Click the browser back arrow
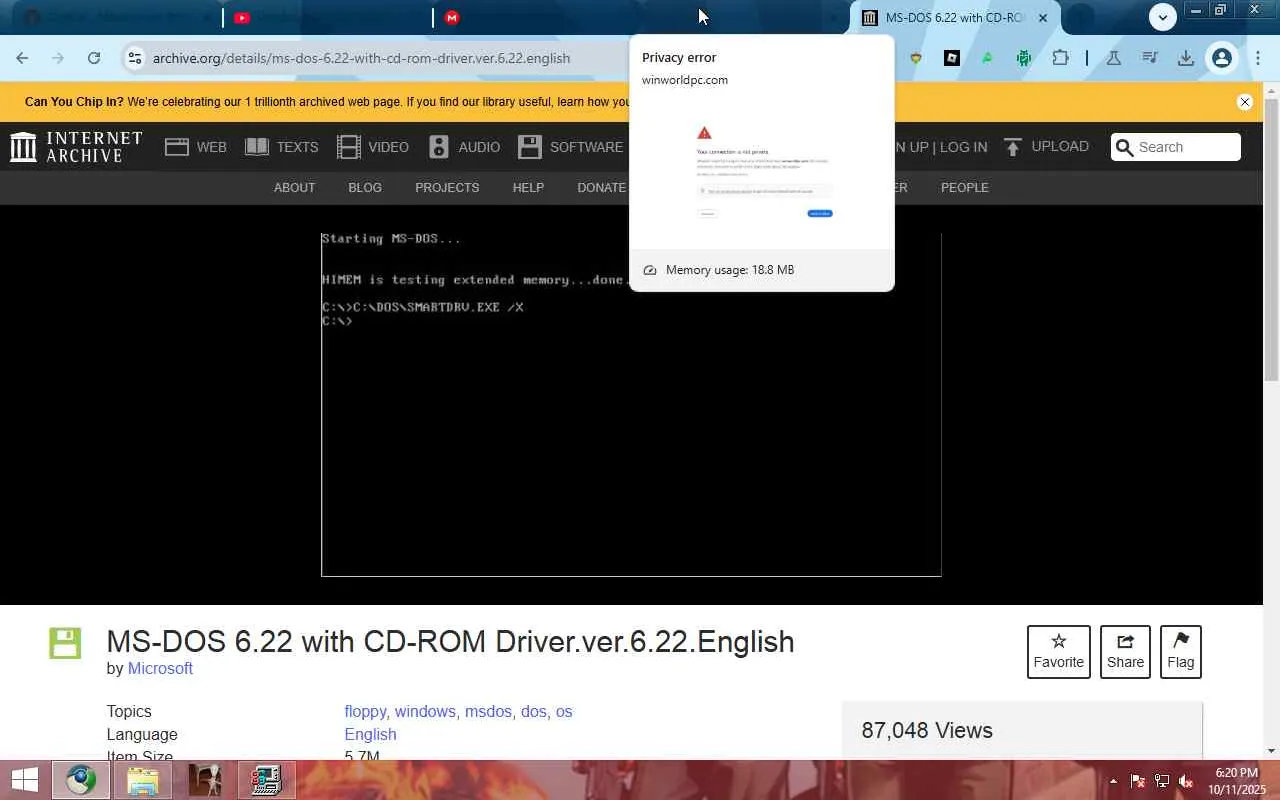The height and width of the screenshot is (800, 1280). point(22,58)
